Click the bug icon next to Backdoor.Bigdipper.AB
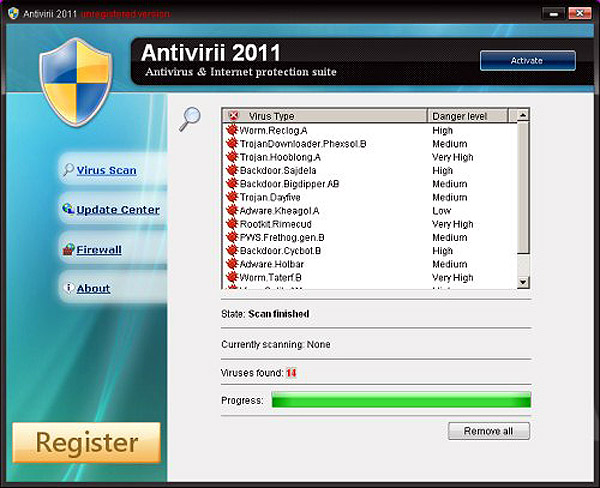 (232, 183)
